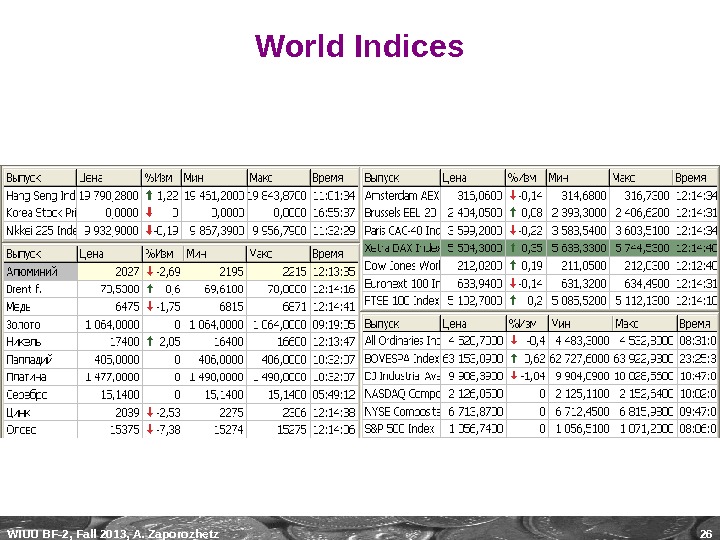Click the red down arrow in Цинк row
Image resolution: width=720 pixels, height=540 pixels.
tap(150, 412)
